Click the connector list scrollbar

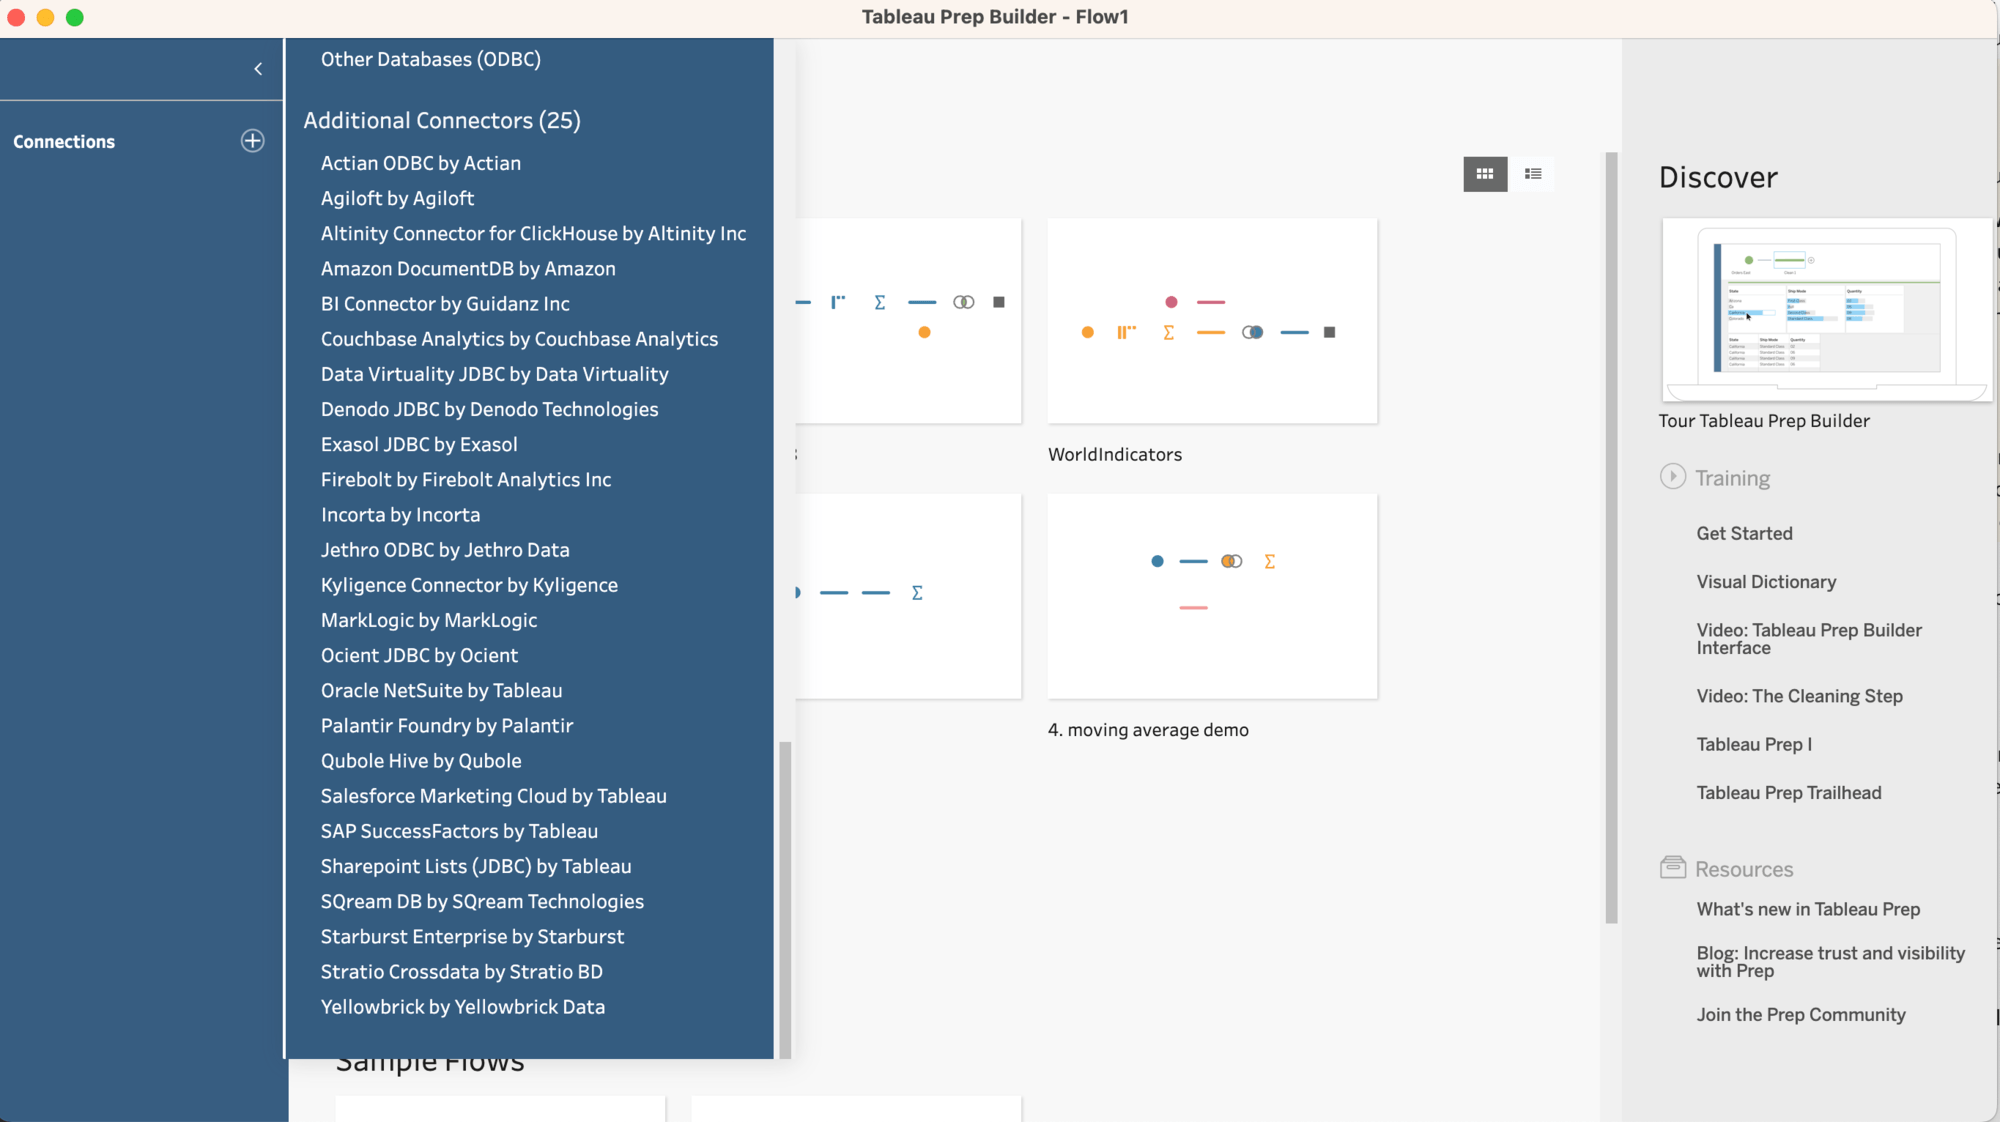(x=785, y=899)
